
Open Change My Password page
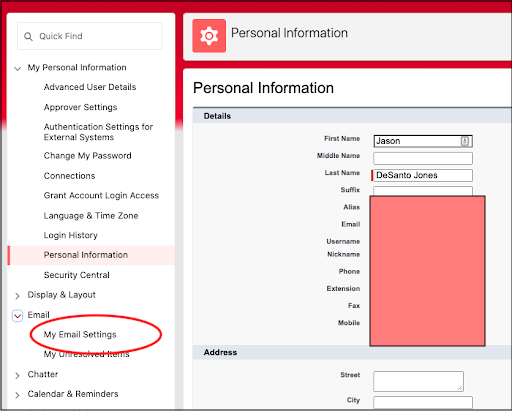(x=87, y=156)
